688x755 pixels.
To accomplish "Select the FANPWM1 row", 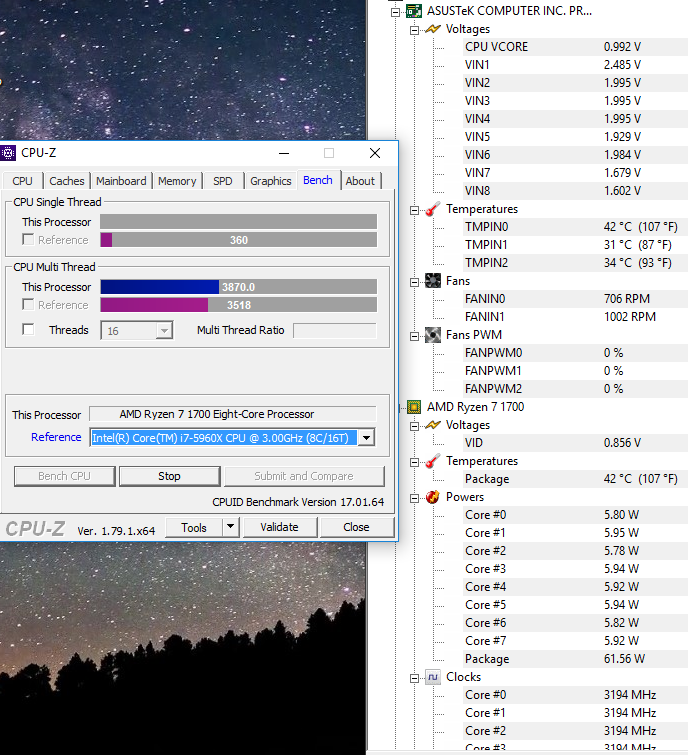I will tap(575, 371).
